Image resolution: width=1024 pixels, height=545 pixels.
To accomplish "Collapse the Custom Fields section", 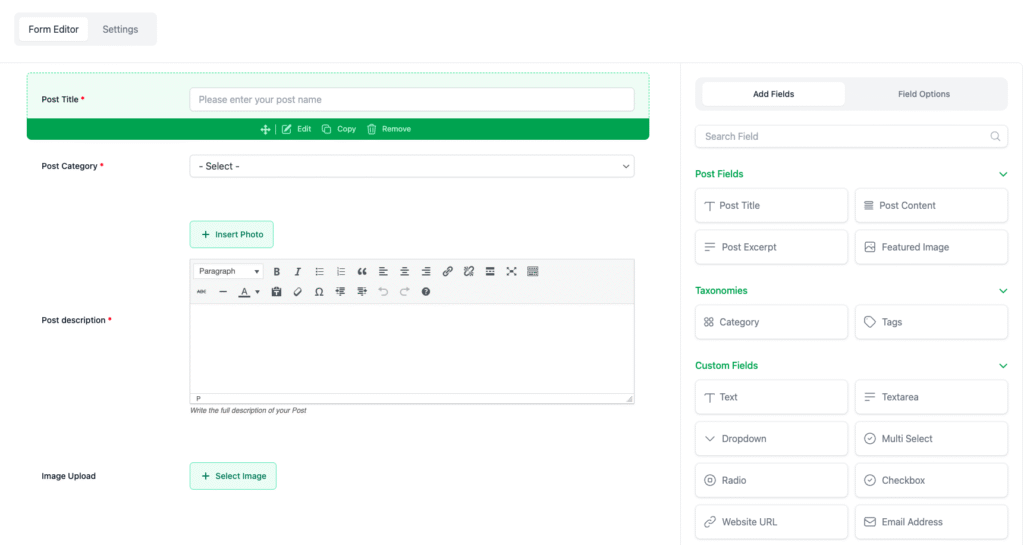I will tap(1003, 366).
